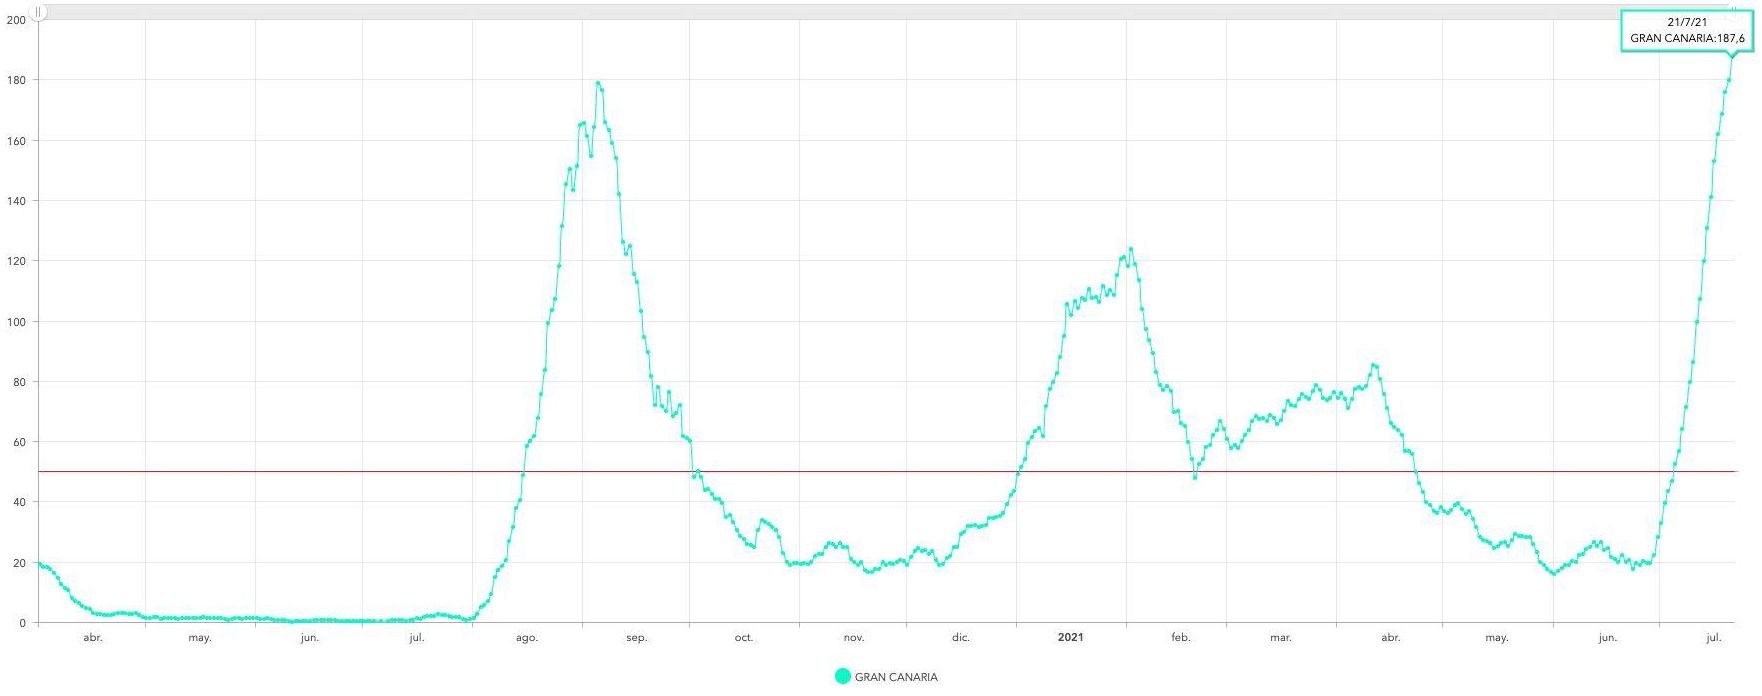Click the left grip handle of the zoom scrollbar

pos(38,12)
